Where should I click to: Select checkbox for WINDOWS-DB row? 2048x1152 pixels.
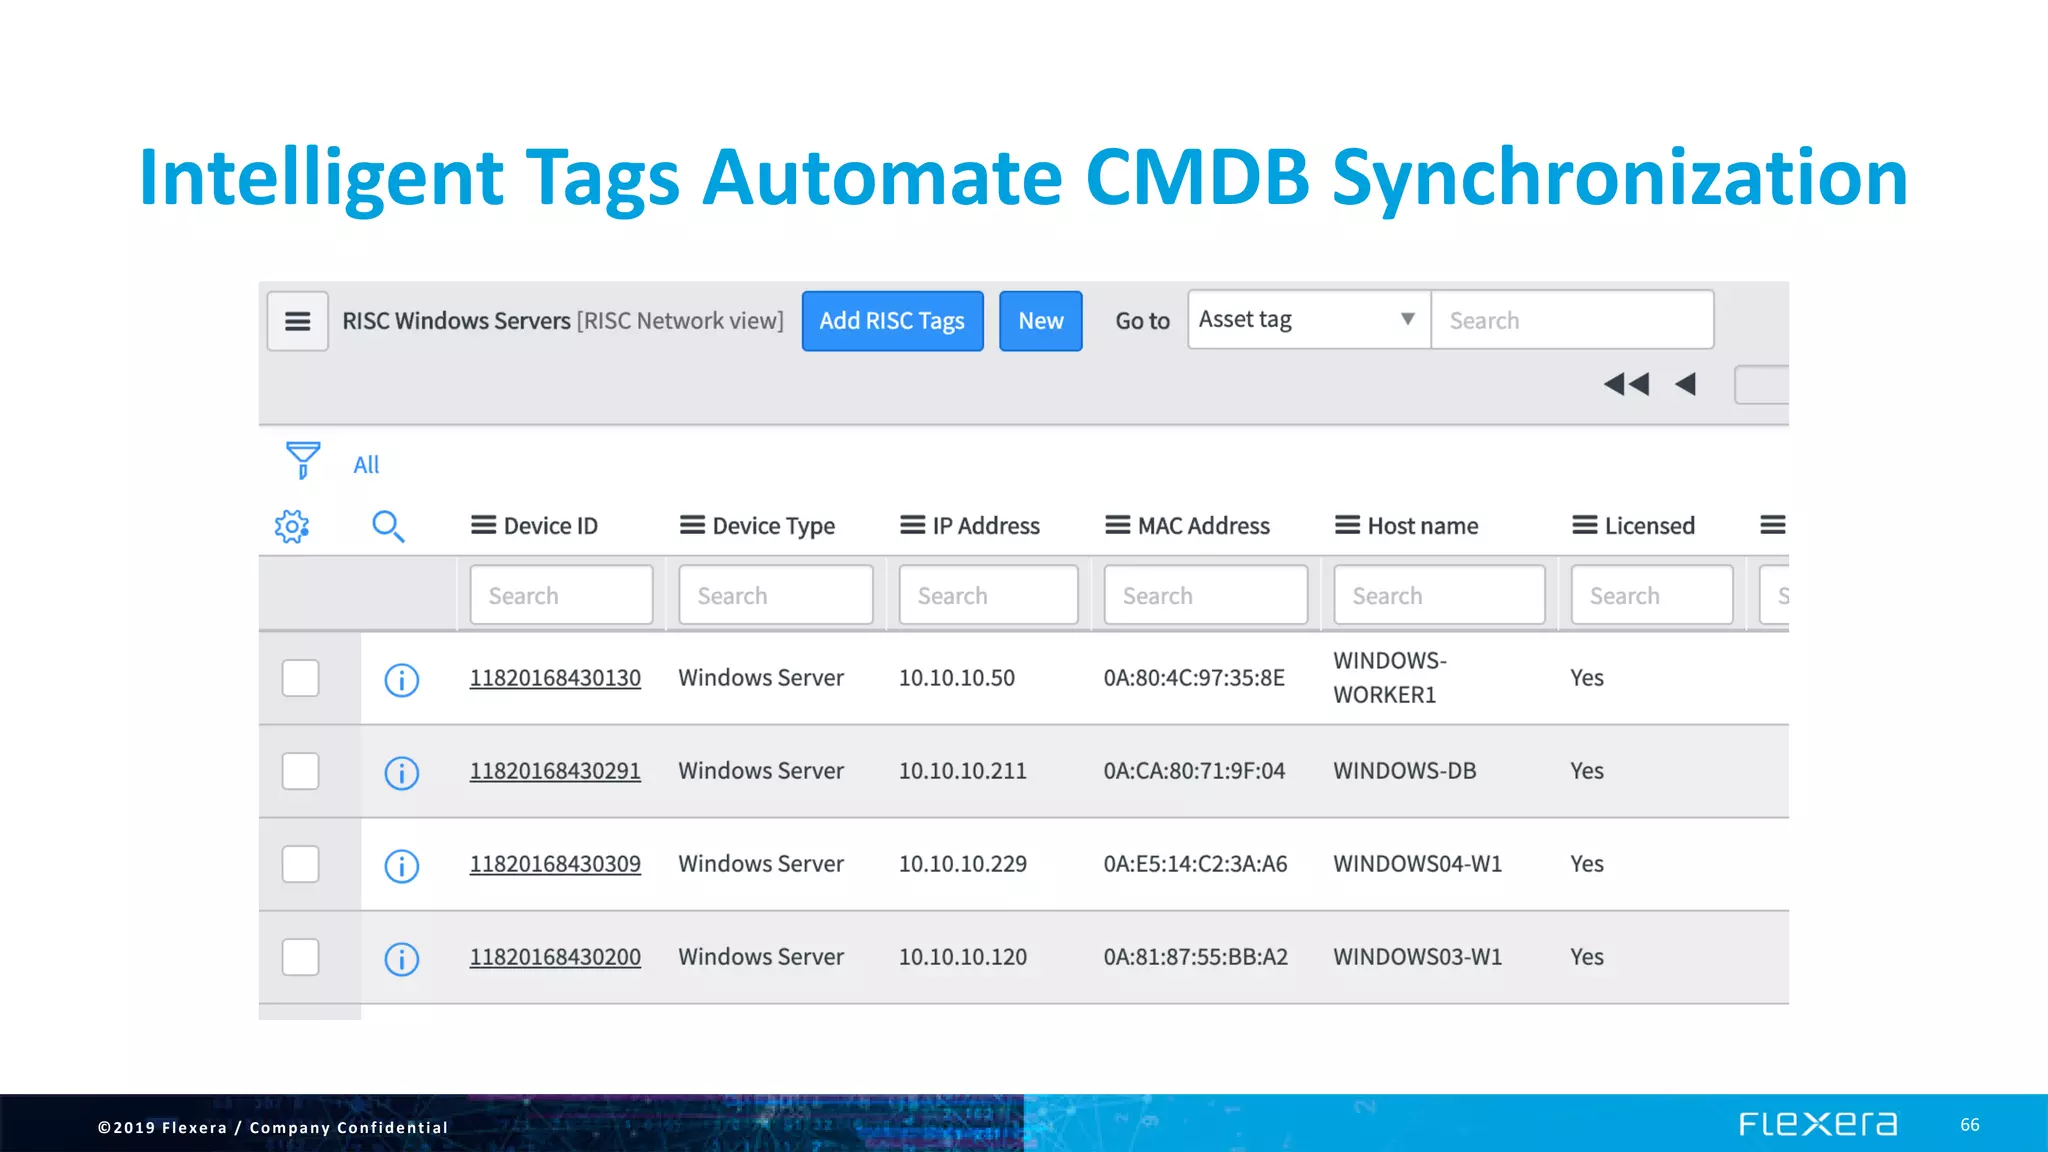[x=300, y=771]
